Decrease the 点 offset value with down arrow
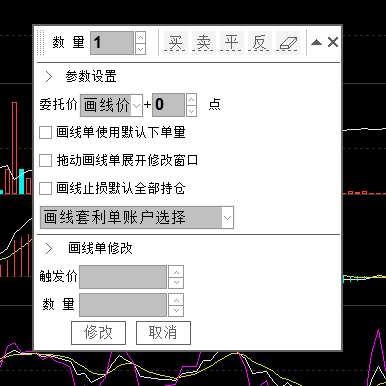Screen dimensions: 386x386 pyautogui.click(x=191, y=111)
